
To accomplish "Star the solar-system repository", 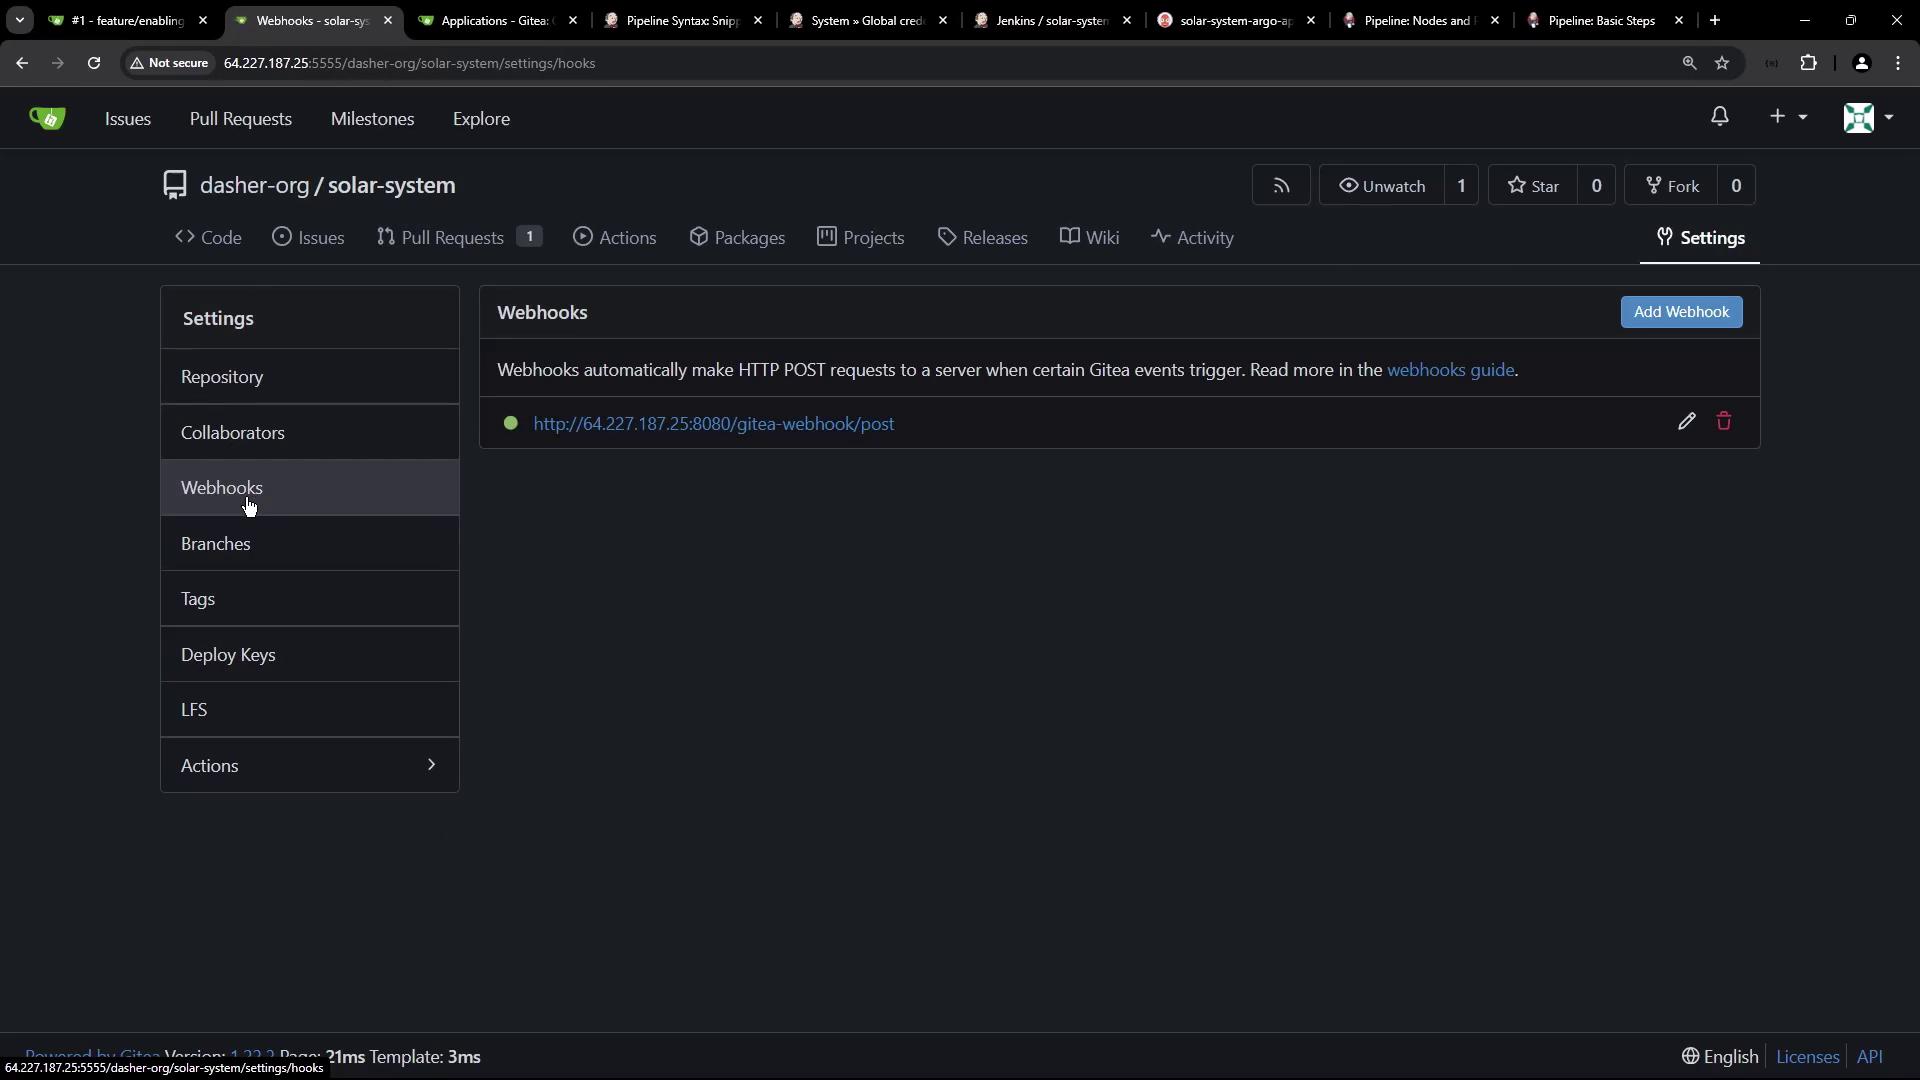I will pos(1533,186).
